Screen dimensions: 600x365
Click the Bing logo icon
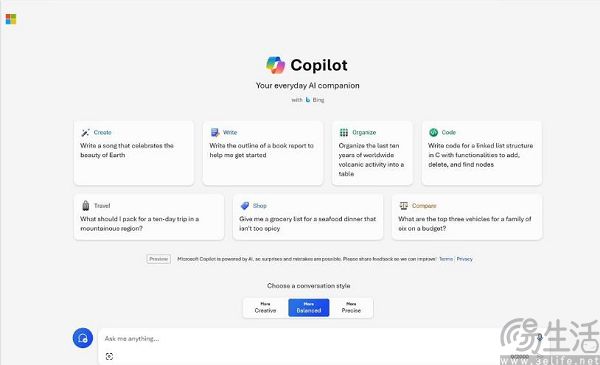pos(308,100)
